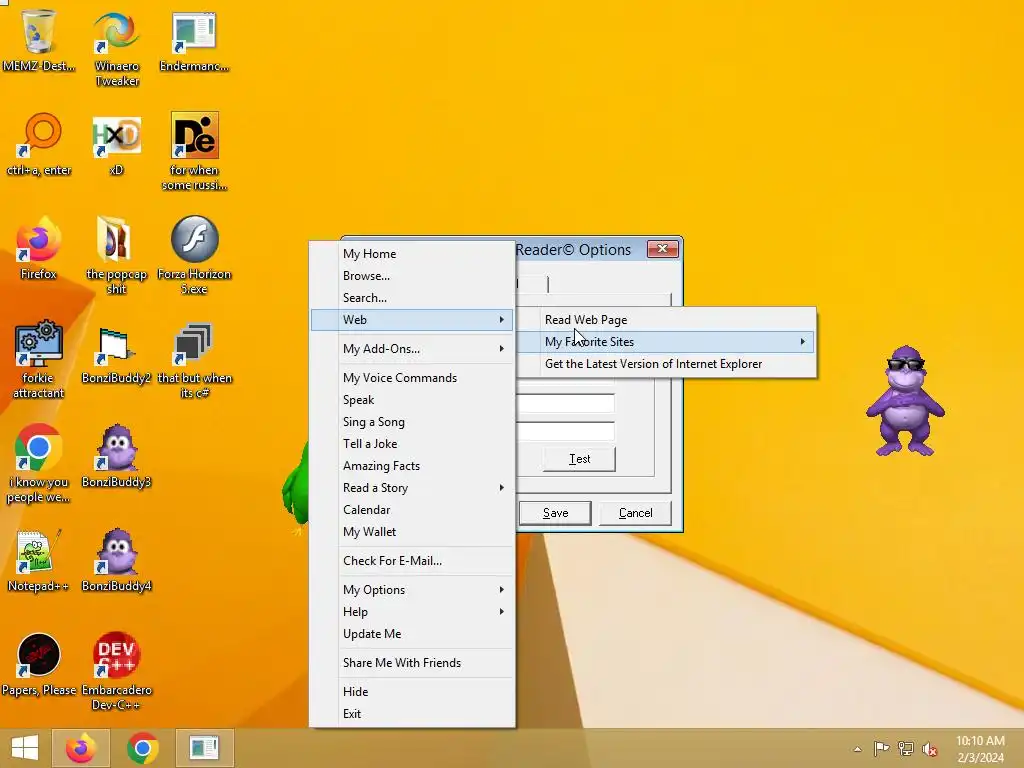Screen dimensions: 1024x768
Task: Select Sing a Song menu entry
Action: [x=412, y=422]
